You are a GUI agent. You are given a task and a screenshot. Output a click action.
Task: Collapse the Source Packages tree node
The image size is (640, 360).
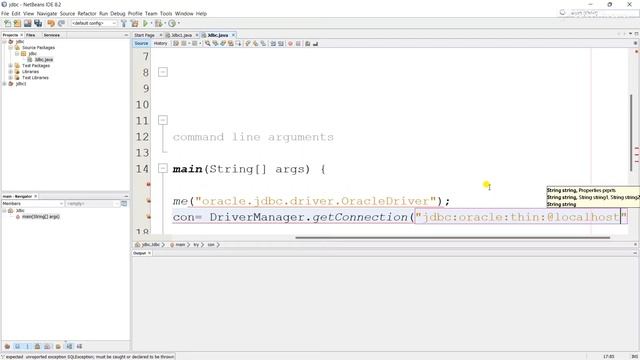(11, 48)
